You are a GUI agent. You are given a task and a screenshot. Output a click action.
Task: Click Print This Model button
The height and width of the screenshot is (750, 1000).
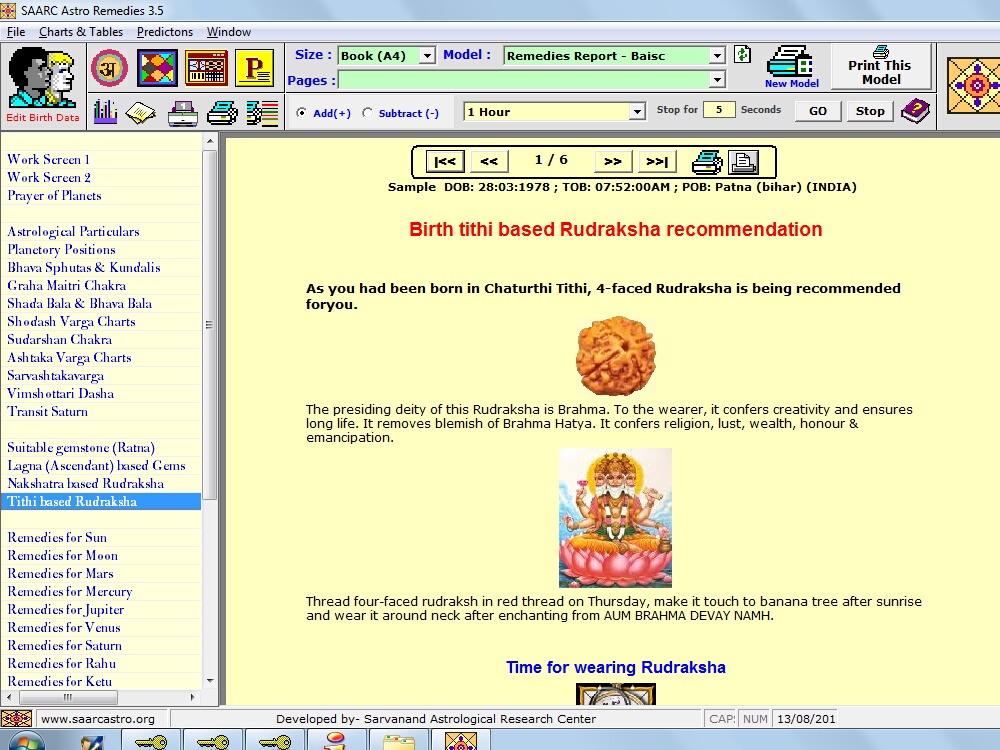879,66
